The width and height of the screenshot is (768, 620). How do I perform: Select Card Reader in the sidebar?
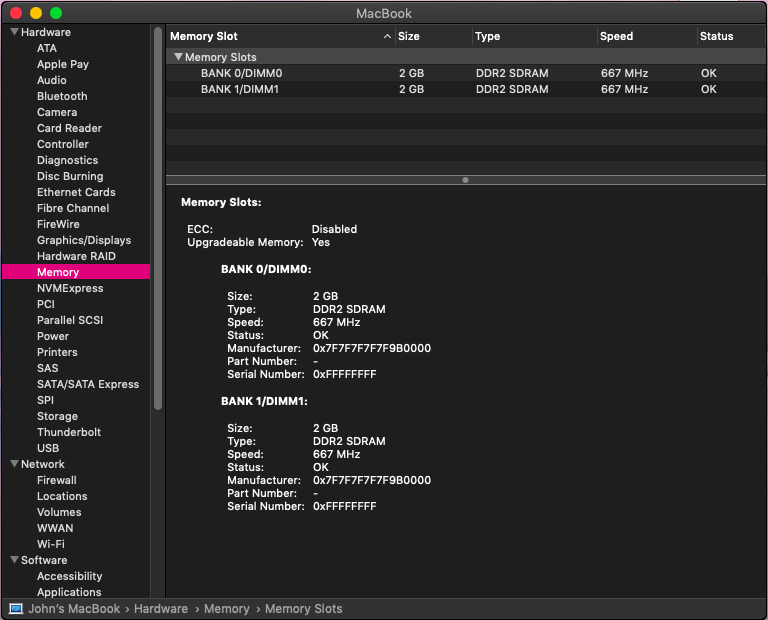(70, 128)
